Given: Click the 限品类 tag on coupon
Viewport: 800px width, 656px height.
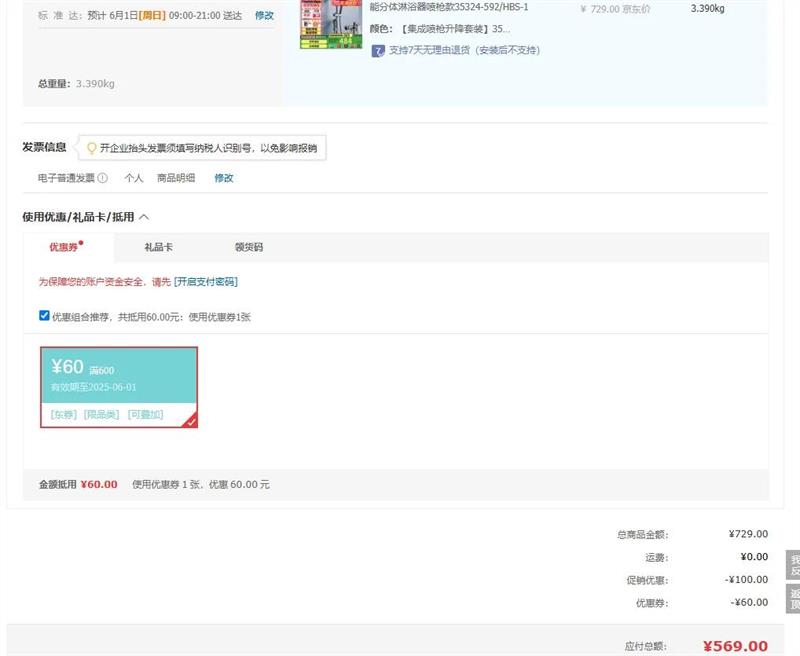Looking at the screenshot, I should tap(101, 414).
